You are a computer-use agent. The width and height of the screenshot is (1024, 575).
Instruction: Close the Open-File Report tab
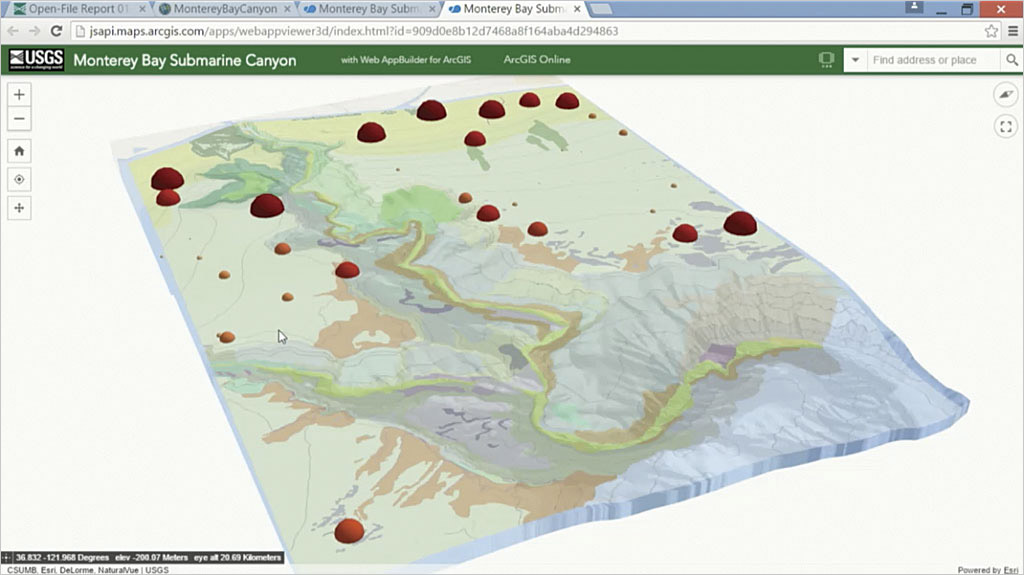[x=142, y=9]
